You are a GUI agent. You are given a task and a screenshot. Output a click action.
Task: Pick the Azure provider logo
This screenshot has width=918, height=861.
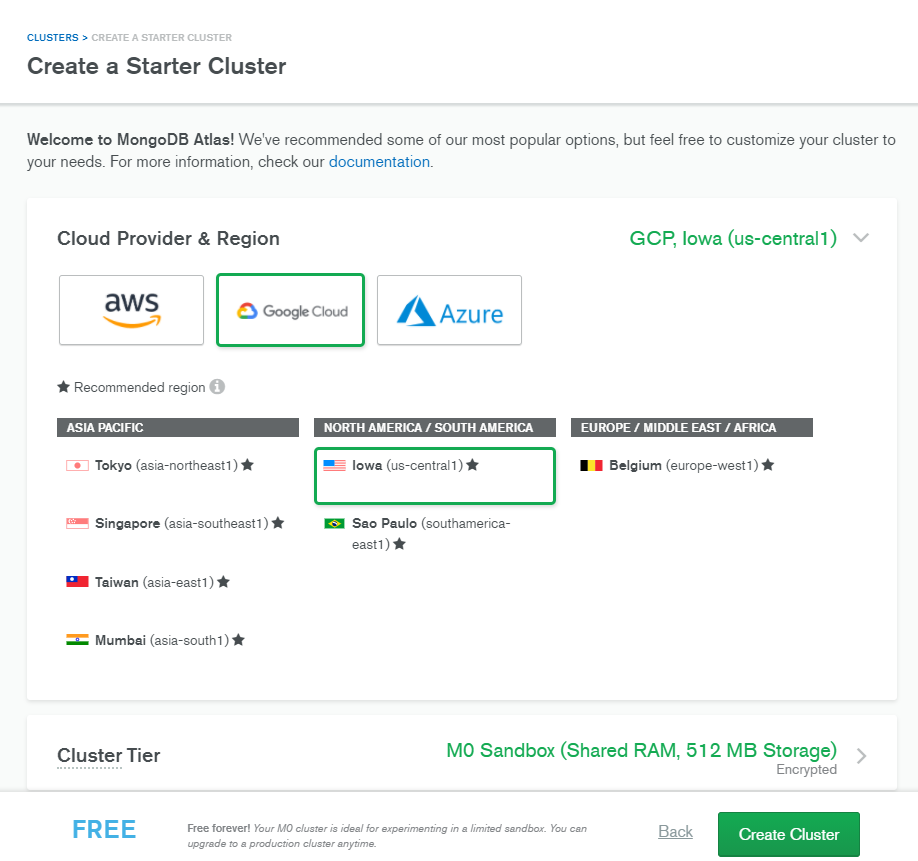click(449, 310)
